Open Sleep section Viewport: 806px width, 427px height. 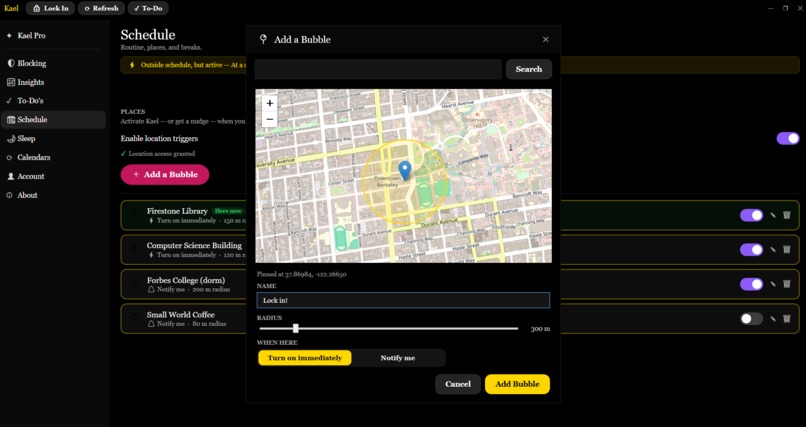(x=53, y=139)
